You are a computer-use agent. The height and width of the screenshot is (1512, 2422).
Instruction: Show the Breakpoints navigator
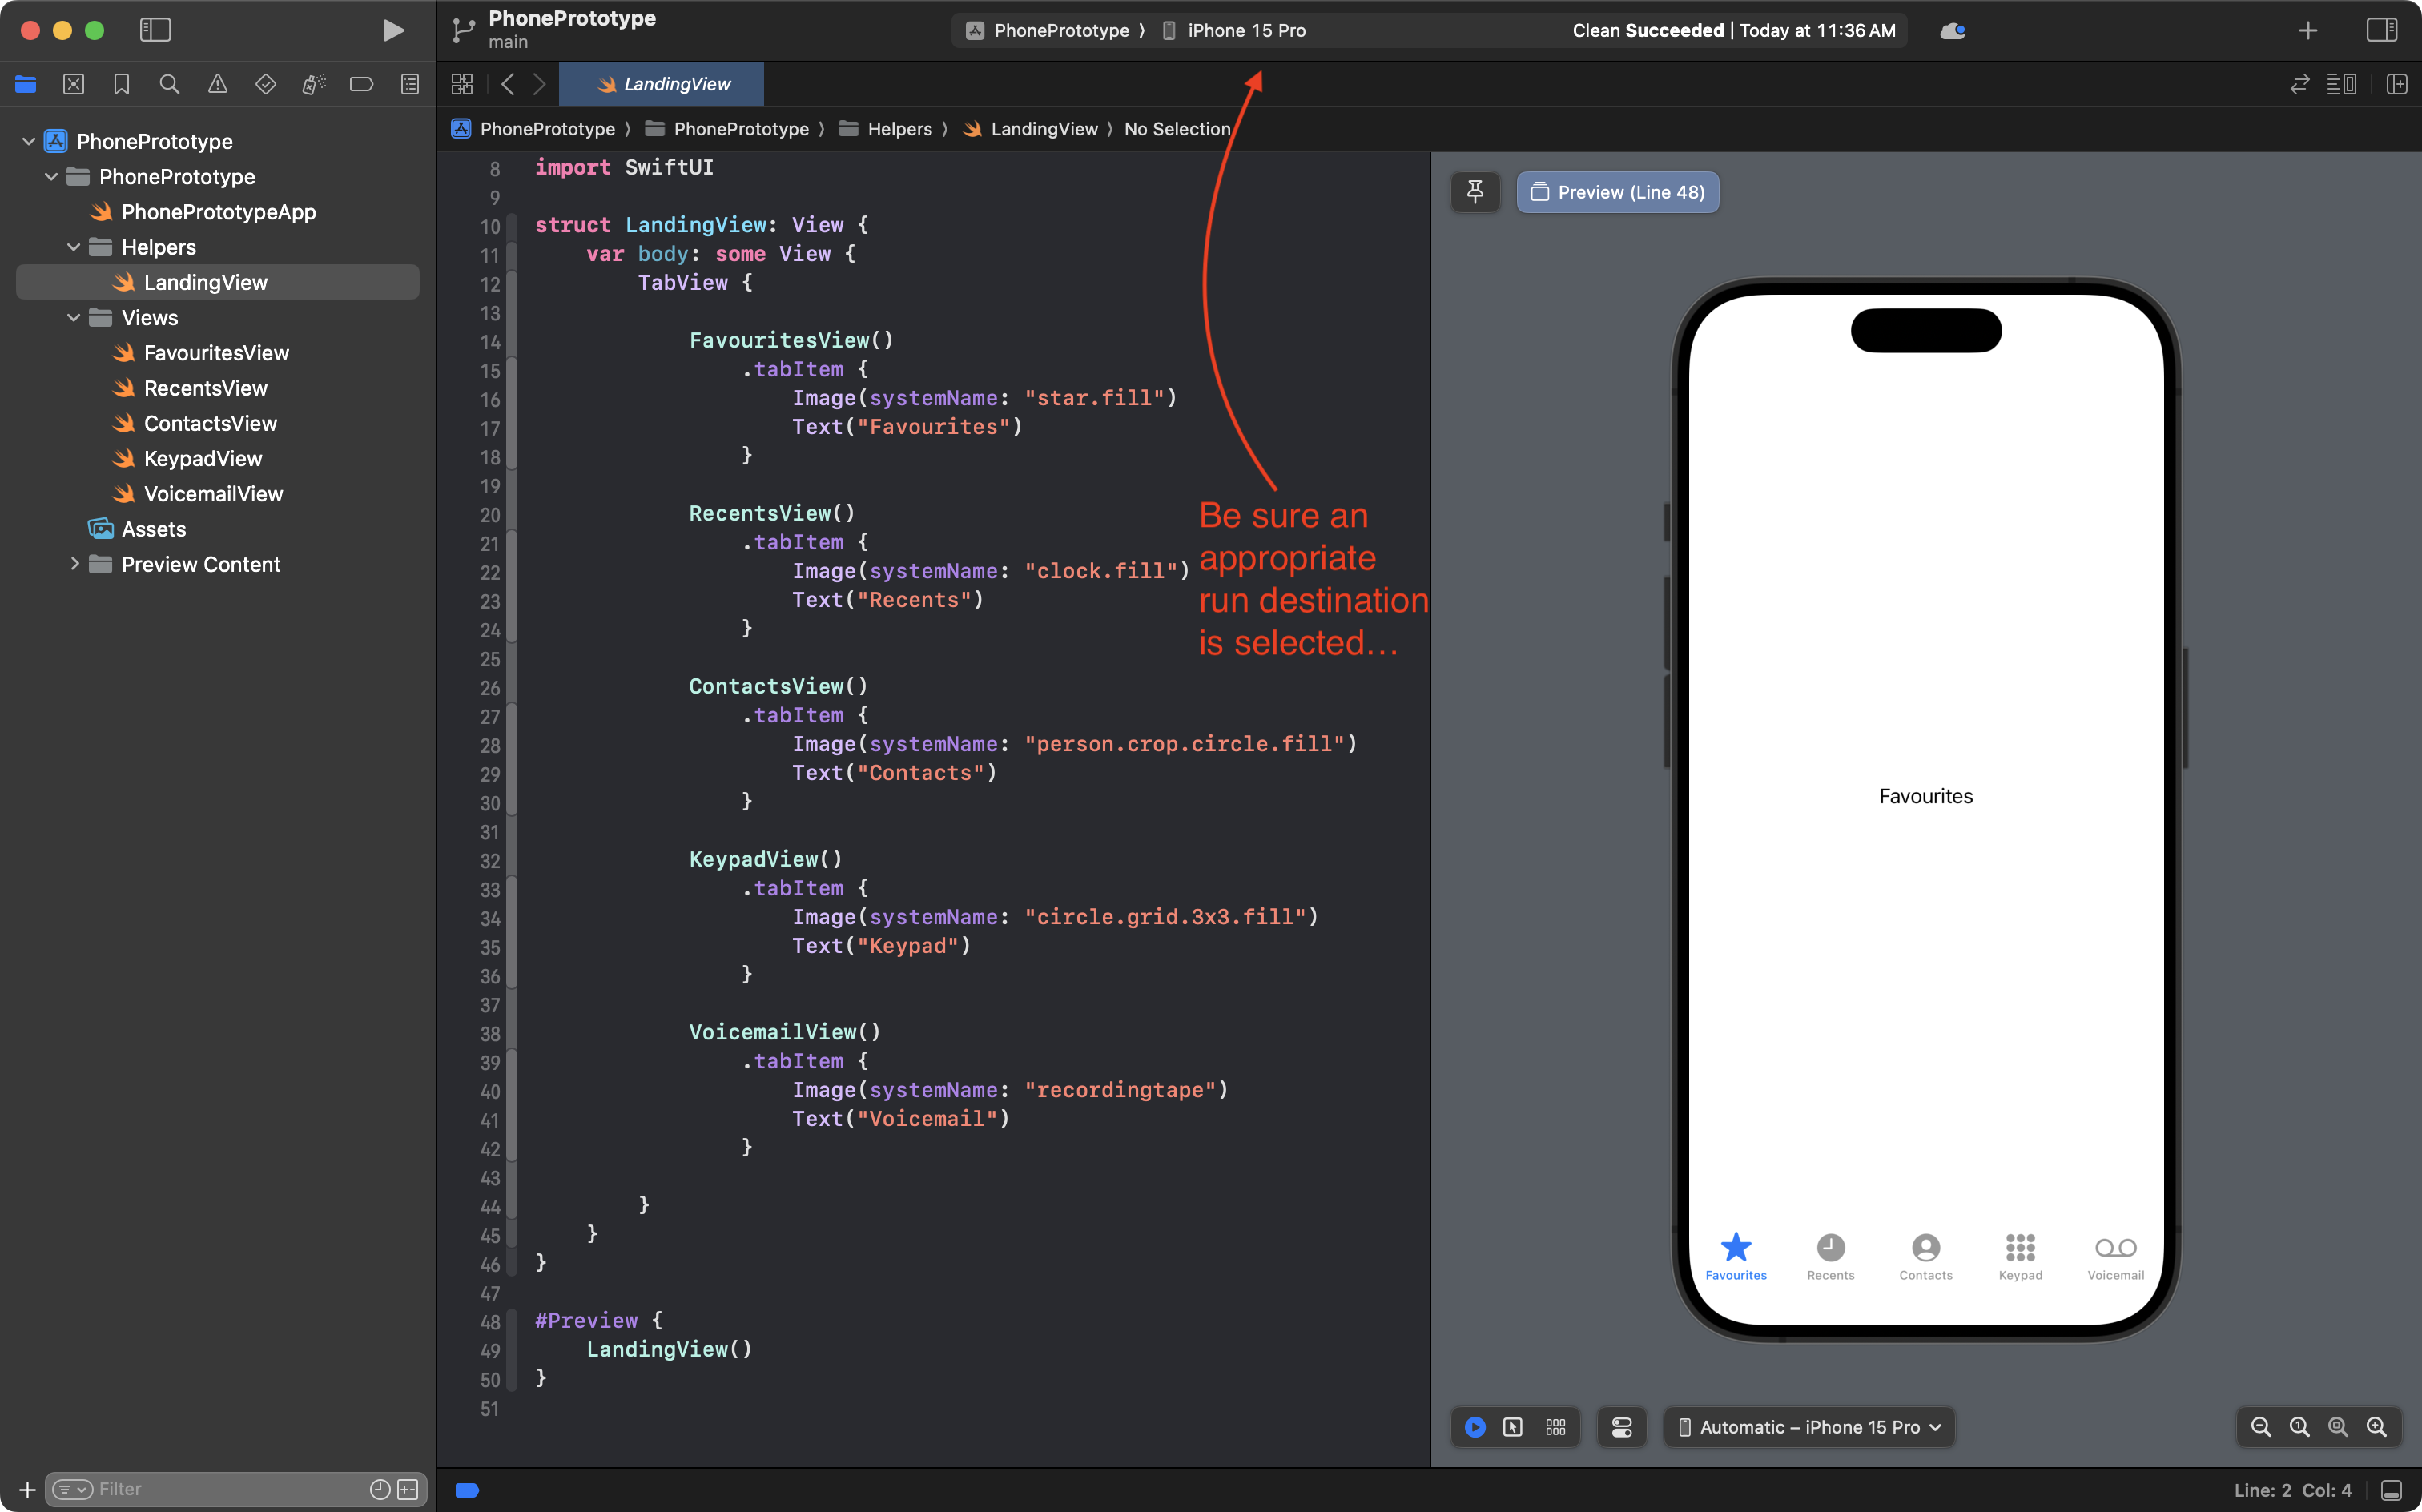(x=361, y=84)
